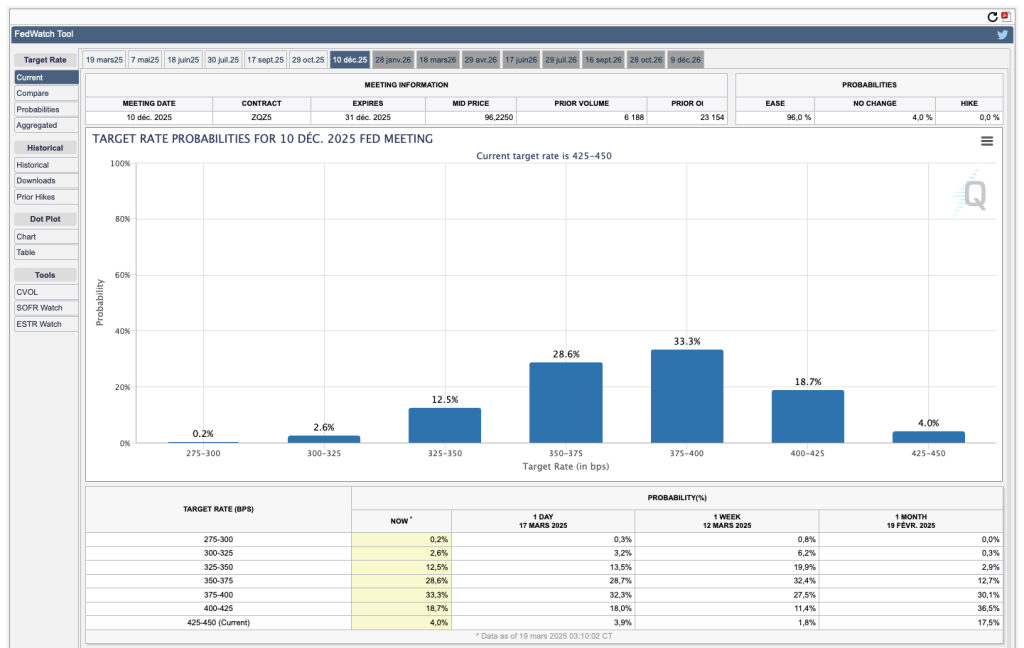Click the 350-375 bar labeled 28.6%
The height and width of the screenshot is (648, 1024).
point(566,403)
